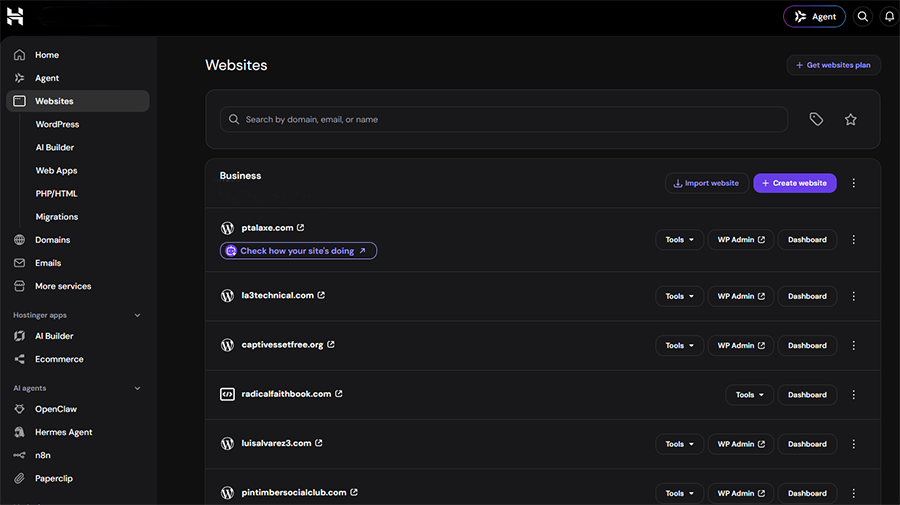
Task: Show favorite websites via star icon
Action: (851, 119)
